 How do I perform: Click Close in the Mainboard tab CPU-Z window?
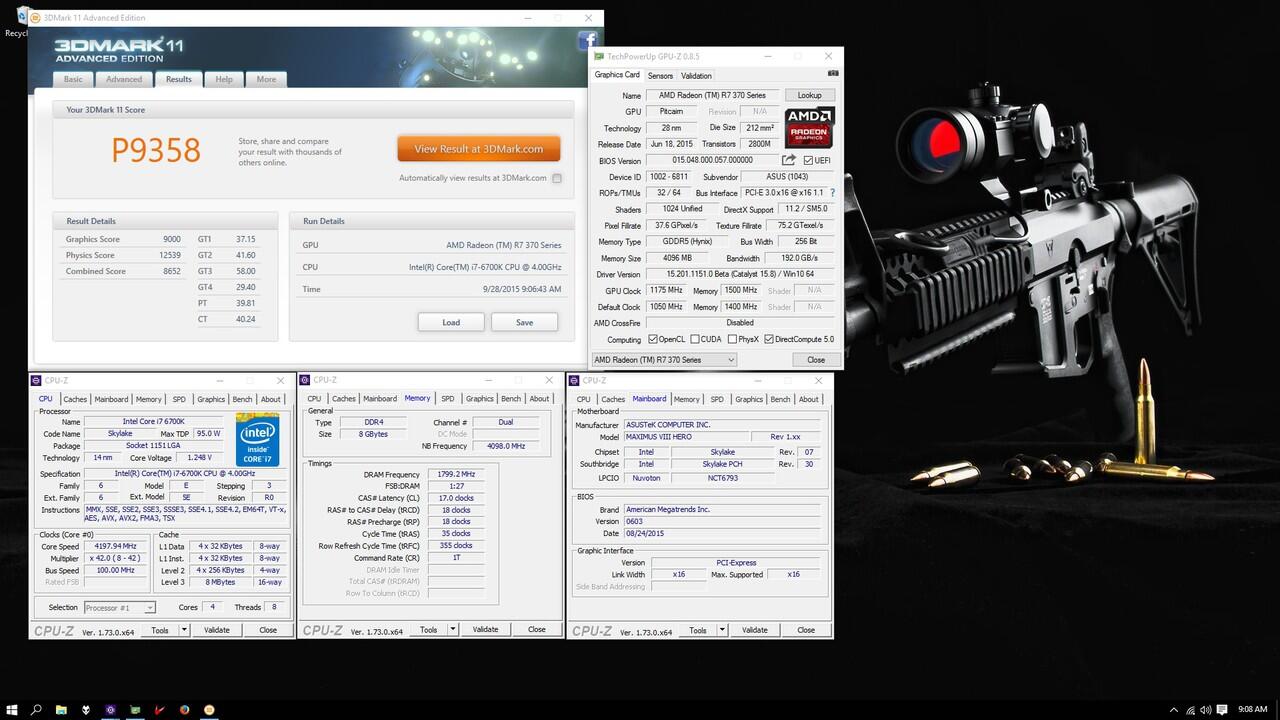806,630
